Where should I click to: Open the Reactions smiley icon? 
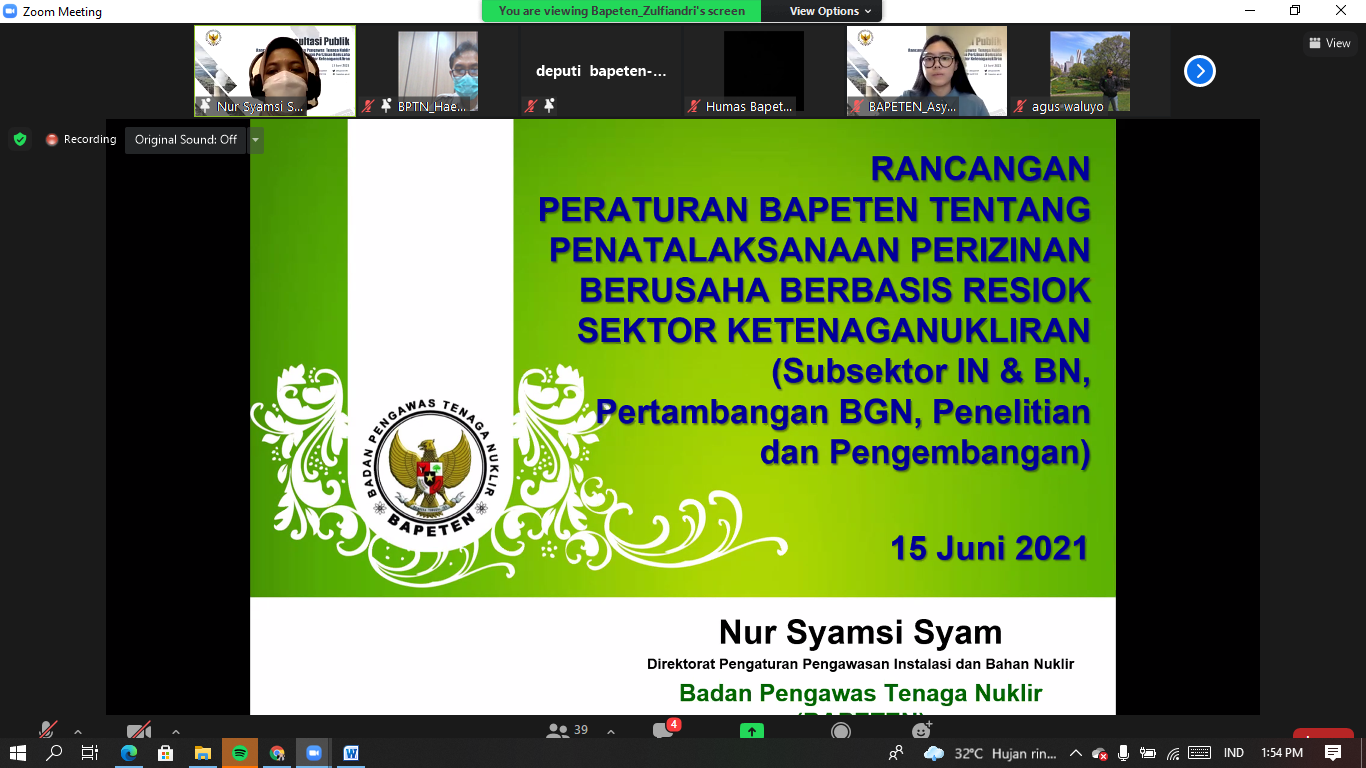point(921,731)
